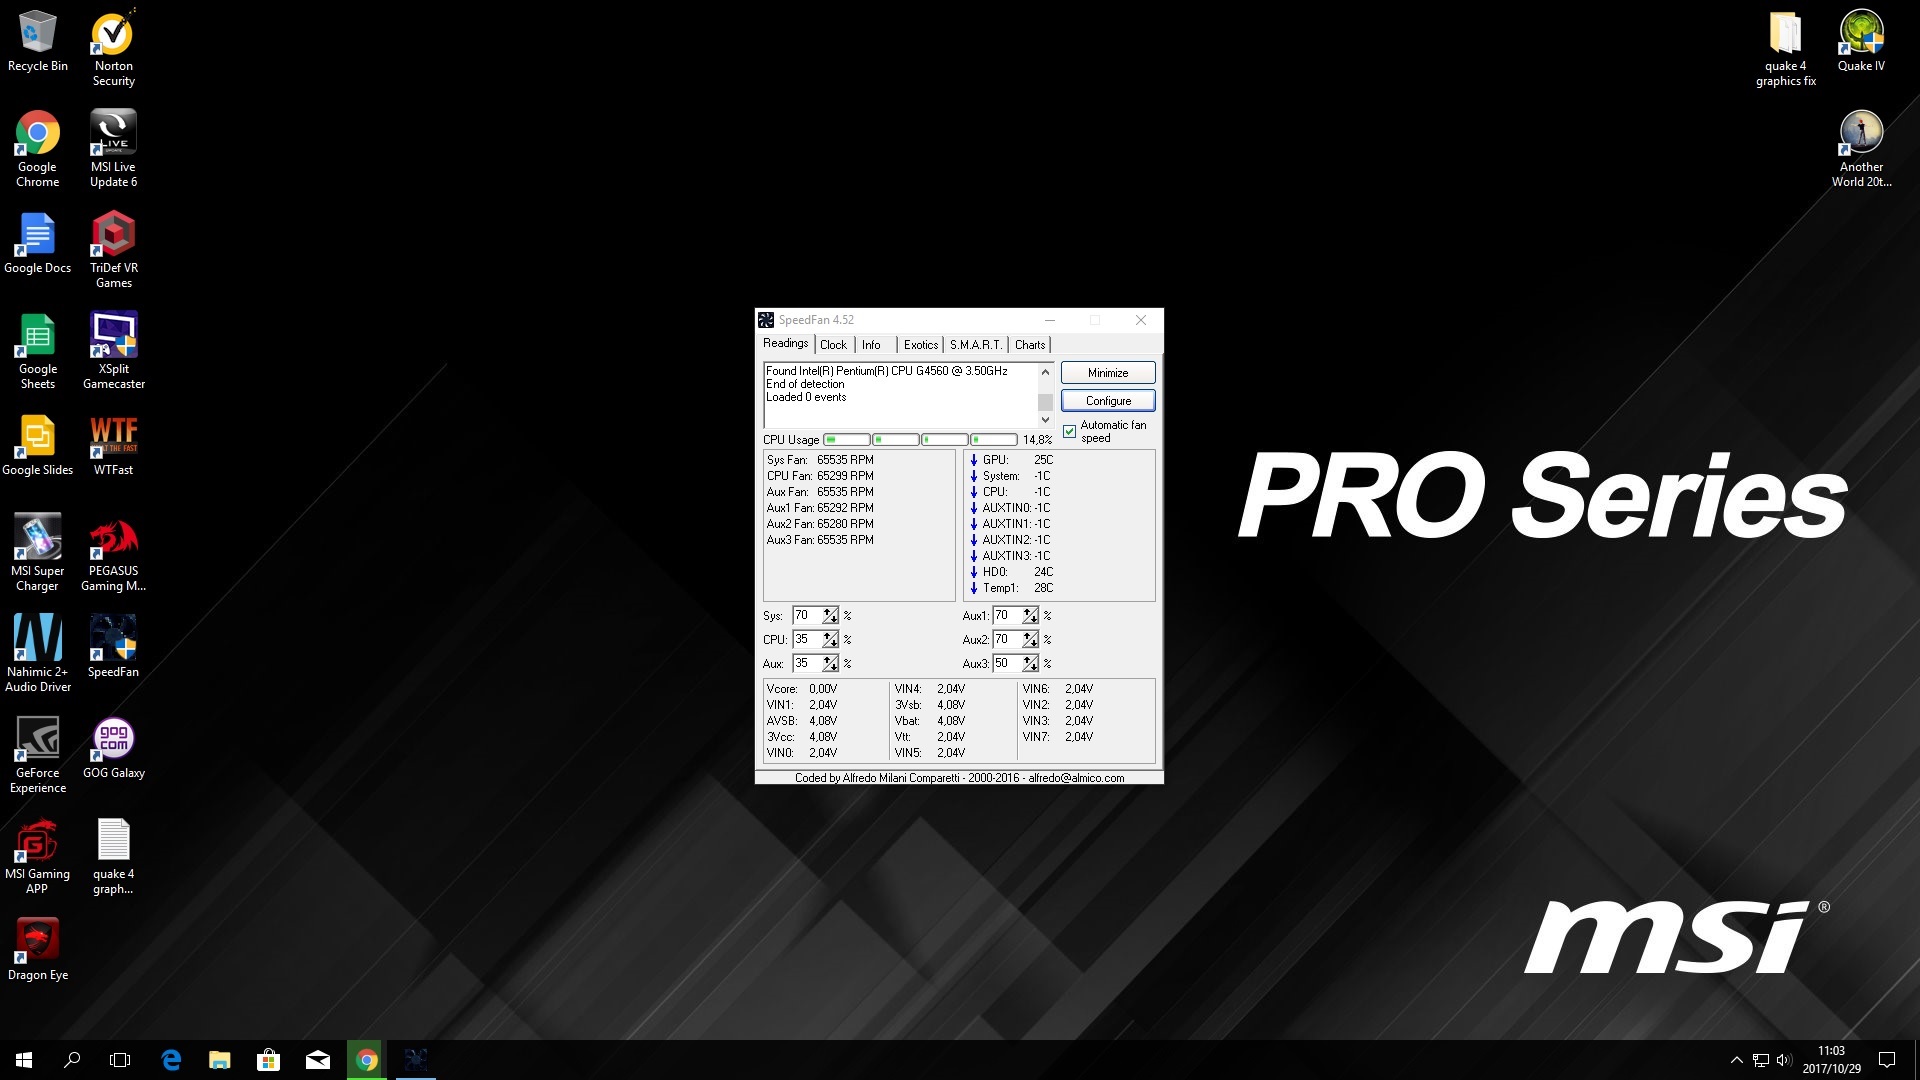Viewport: 1920px width, 1080px height.
Task: Launch Quake IV desktop shortcut
Action: tap(1861, 41)
